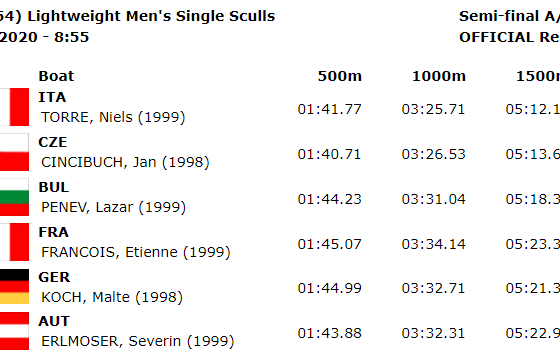Click the GER boat code
Image resolution: width=560 pixels, height=364 pixels.
(54, 277)
